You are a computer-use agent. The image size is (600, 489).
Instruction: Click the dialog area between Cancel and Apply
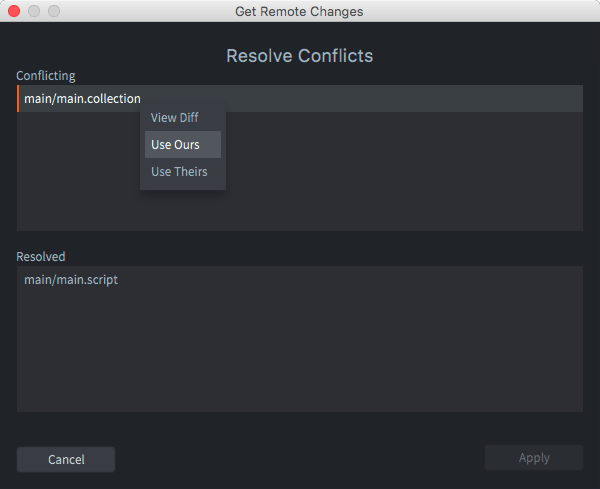[x=300, y=458]
